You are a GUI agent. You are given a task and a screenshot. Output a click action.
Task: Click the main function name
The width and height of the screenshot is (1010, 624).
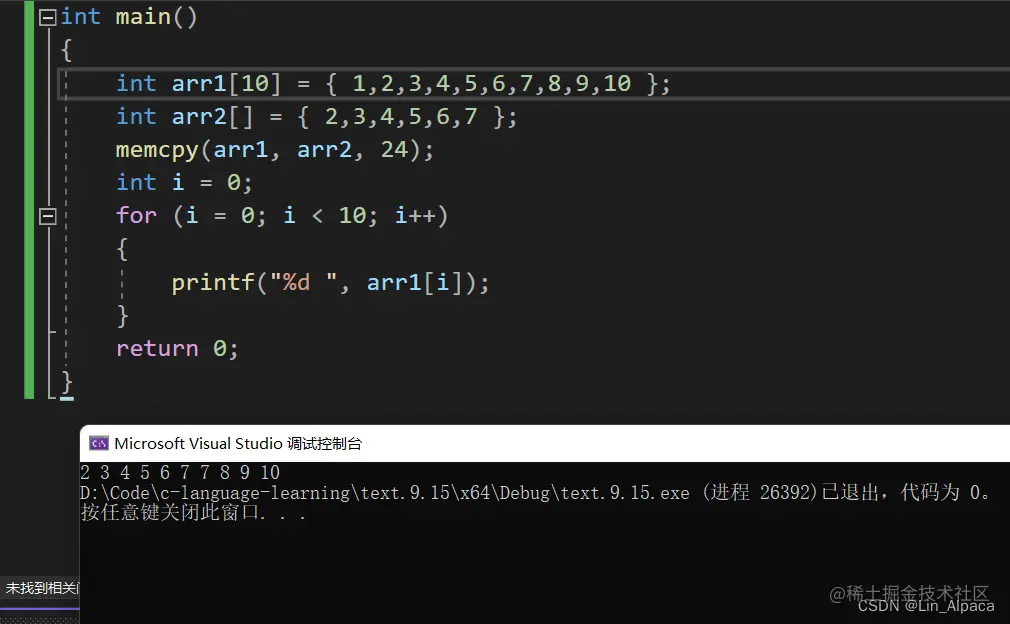(x=143, y=17)
